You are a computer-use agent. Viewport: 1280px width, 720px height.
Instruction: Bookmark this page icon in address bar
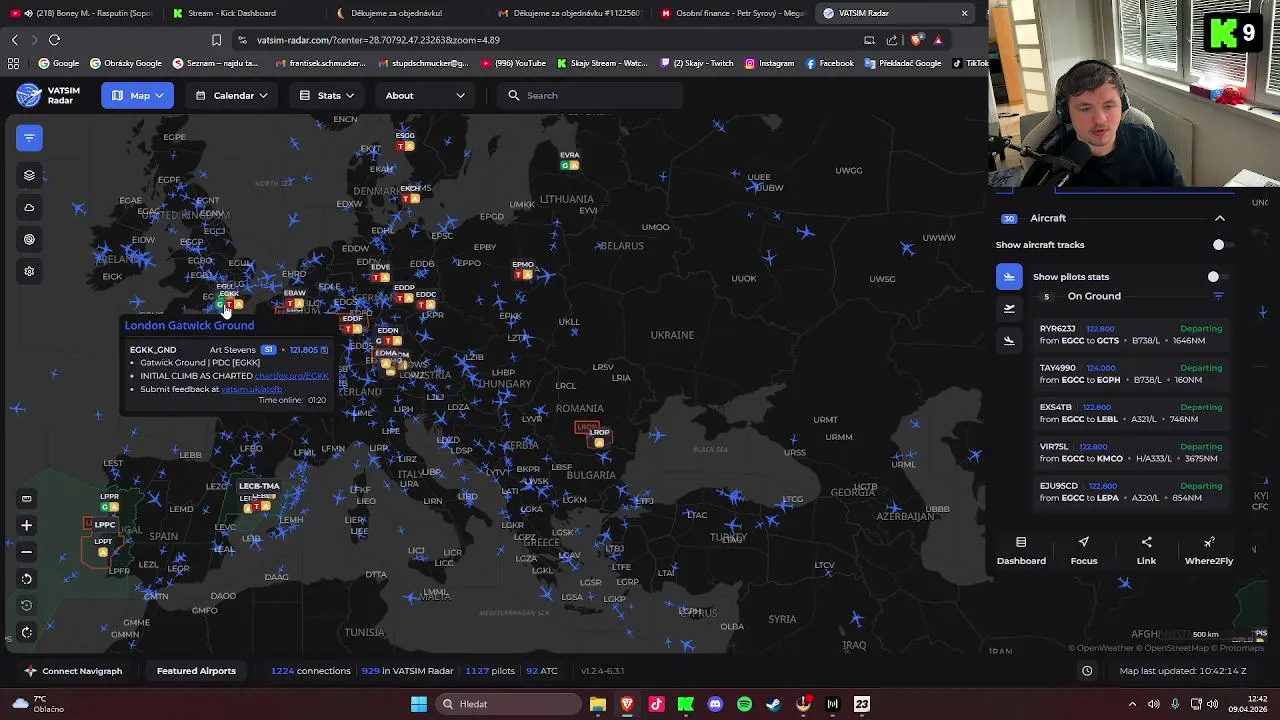pos(216,40)
